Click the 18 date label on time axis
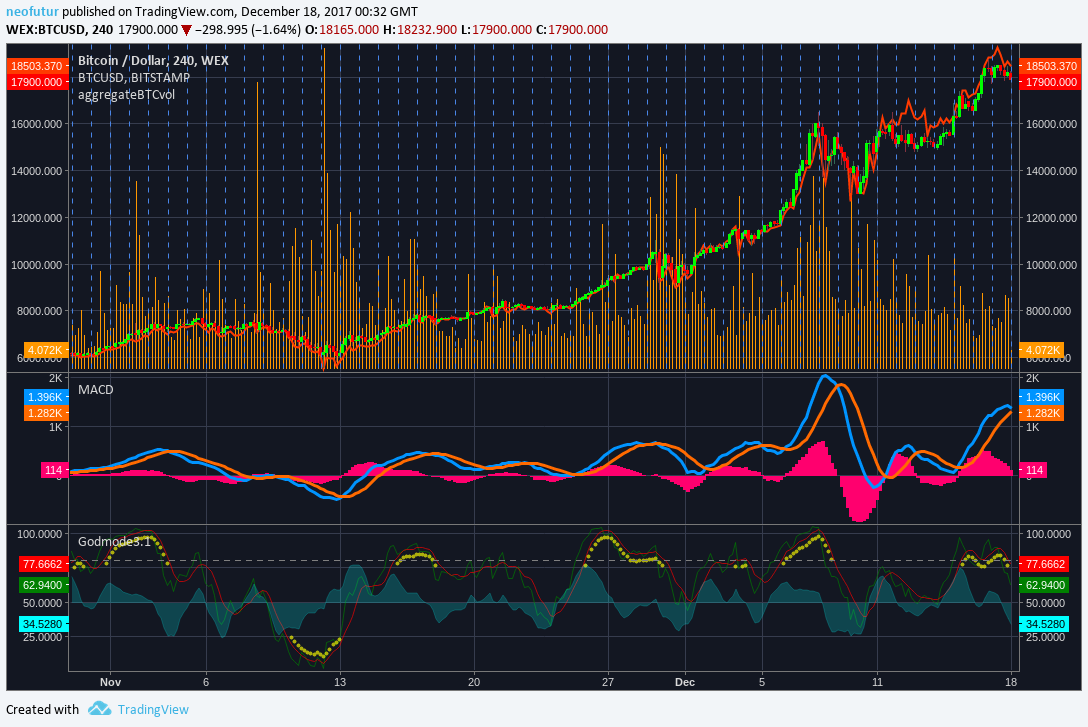 click(1011, 682)
